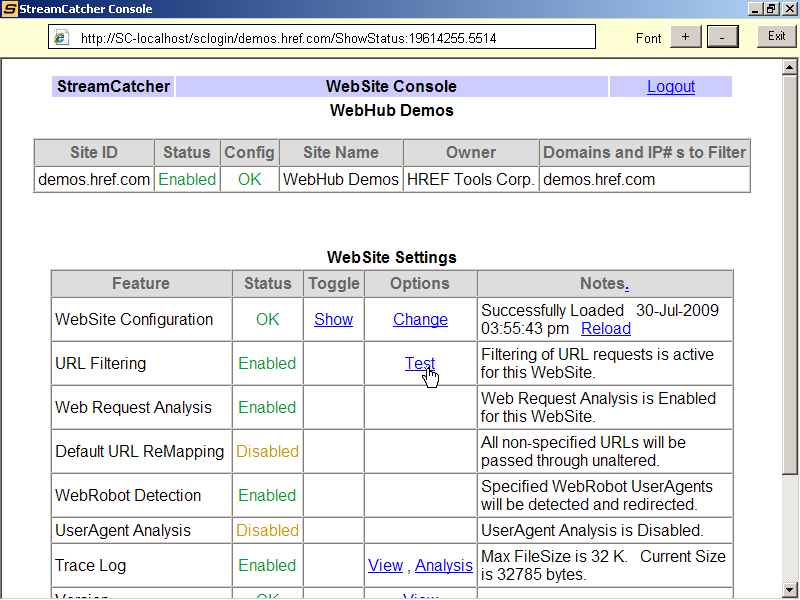This screenshot has height=600, width=800.
Task: Reload the website configuration
Action: pos(606,329)
